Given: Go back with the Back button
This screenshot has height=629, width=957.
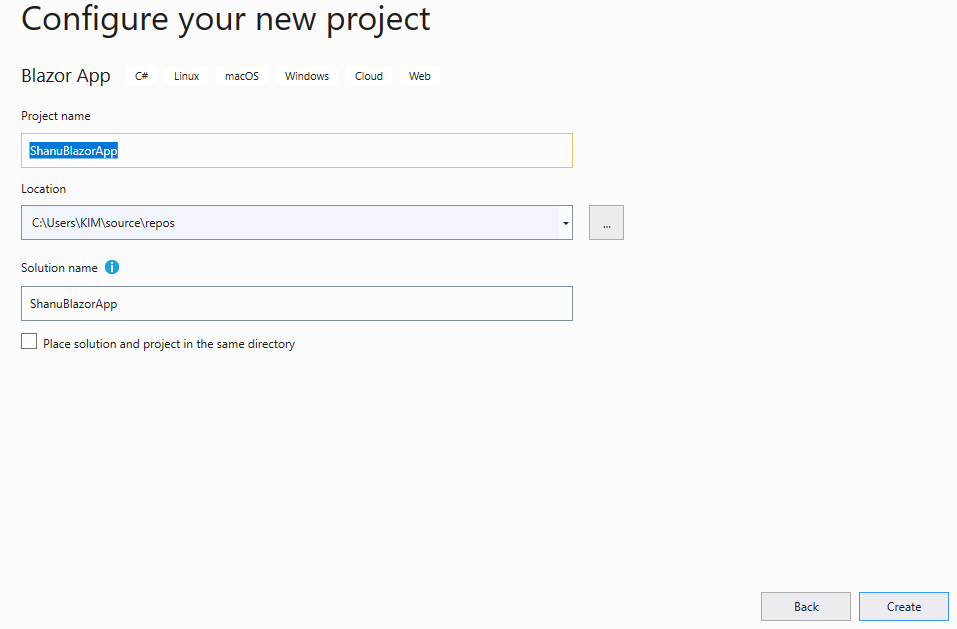Looking at the screenshot, I should pyautogui.click(x=806, y=606).
